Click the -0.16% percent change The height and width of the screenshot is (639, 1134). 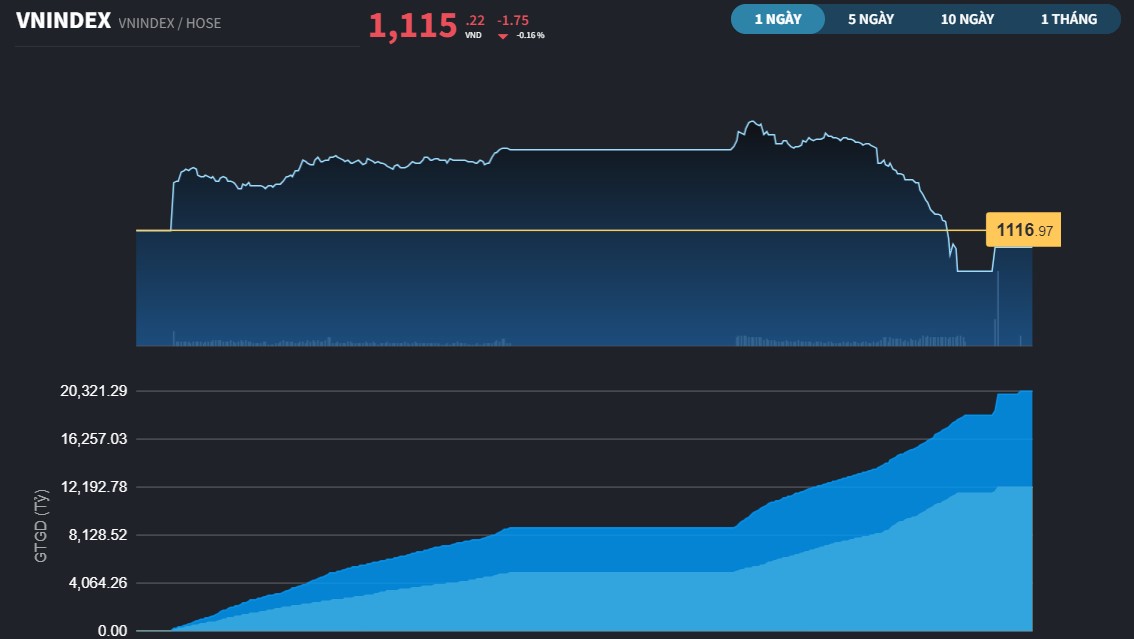tap(530, 35)
